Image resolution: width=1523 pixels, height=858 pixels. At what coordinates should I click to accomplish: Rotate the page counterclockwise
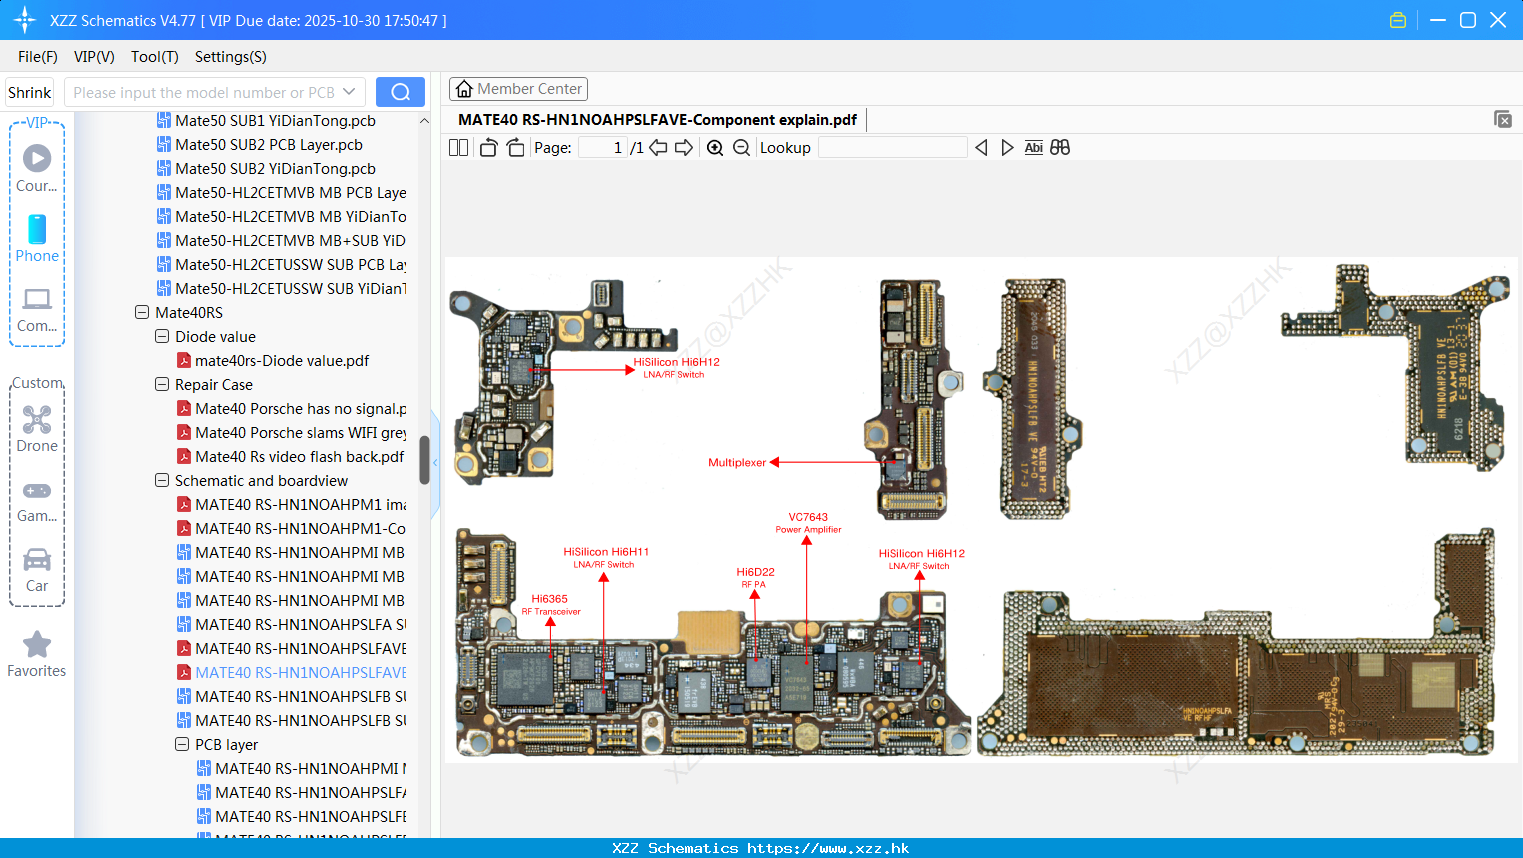click(488, 148)
